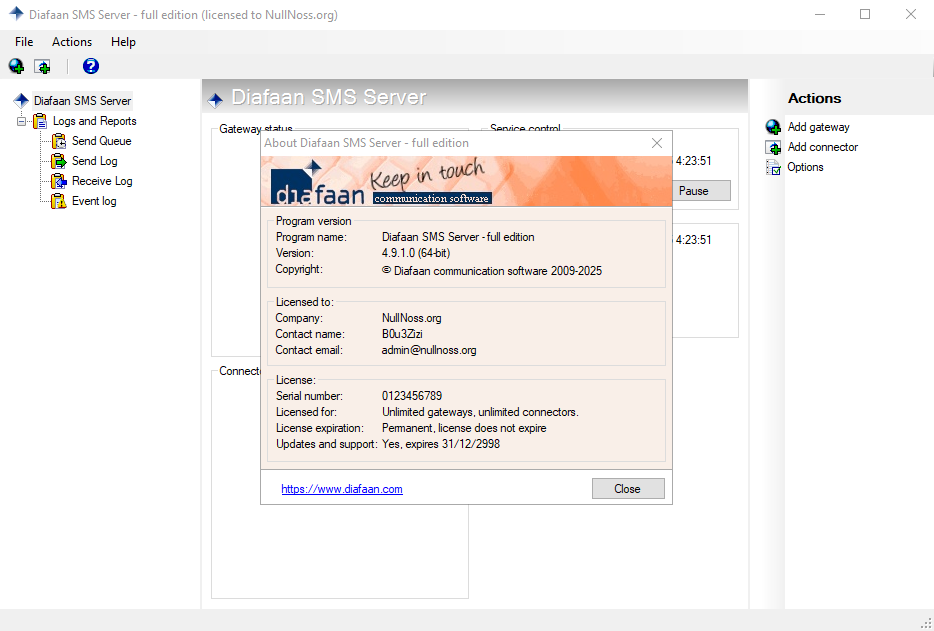Click the Logs and Reports clipboard icon

[x=40, y=121]
